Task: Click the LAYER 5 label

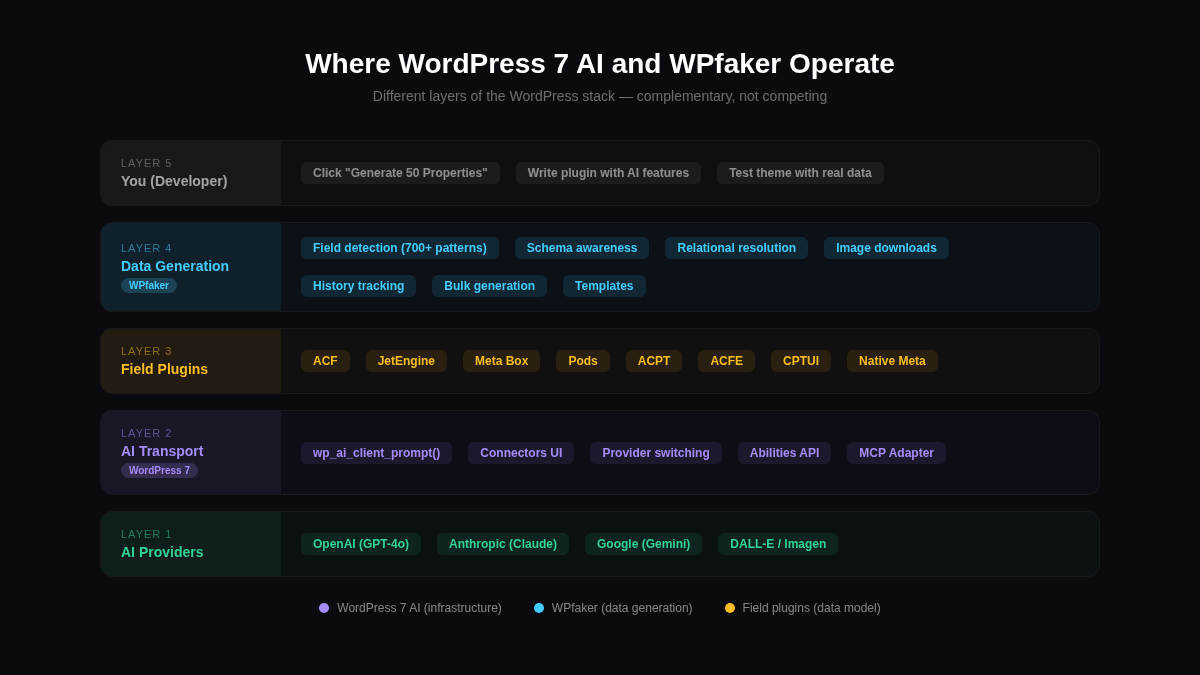Action: point(147,163)
